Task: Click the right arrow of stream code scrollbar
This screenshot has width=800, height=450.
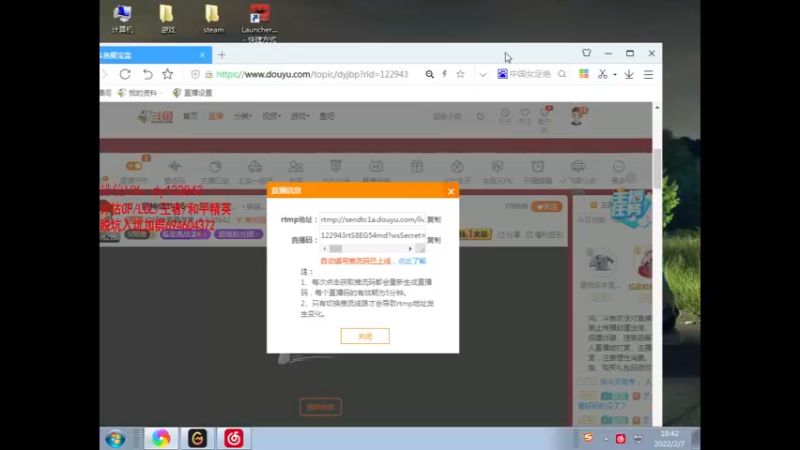Action: 410,248
